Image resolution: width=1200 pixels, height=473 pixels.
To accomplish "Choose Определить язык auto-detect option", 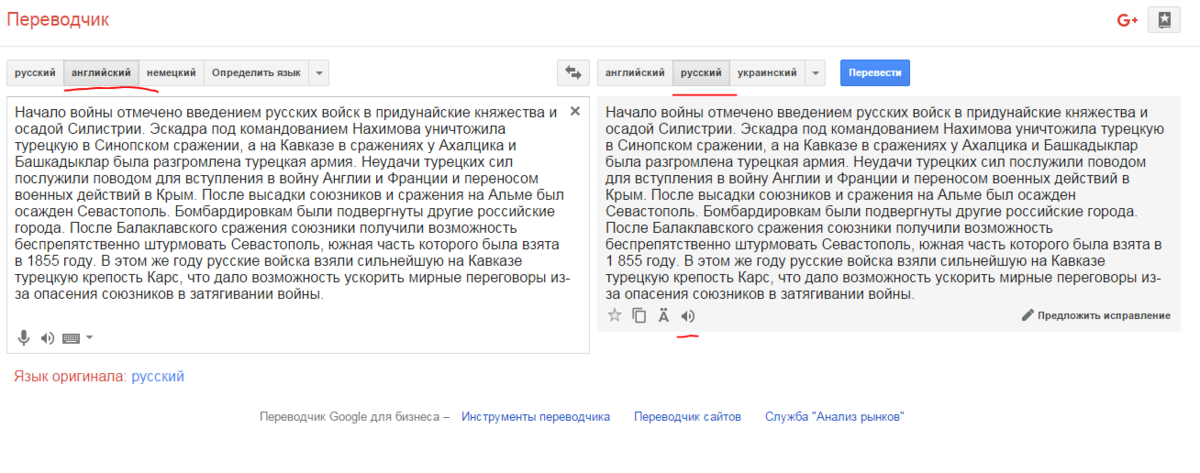I will click(x=256, y=73).
